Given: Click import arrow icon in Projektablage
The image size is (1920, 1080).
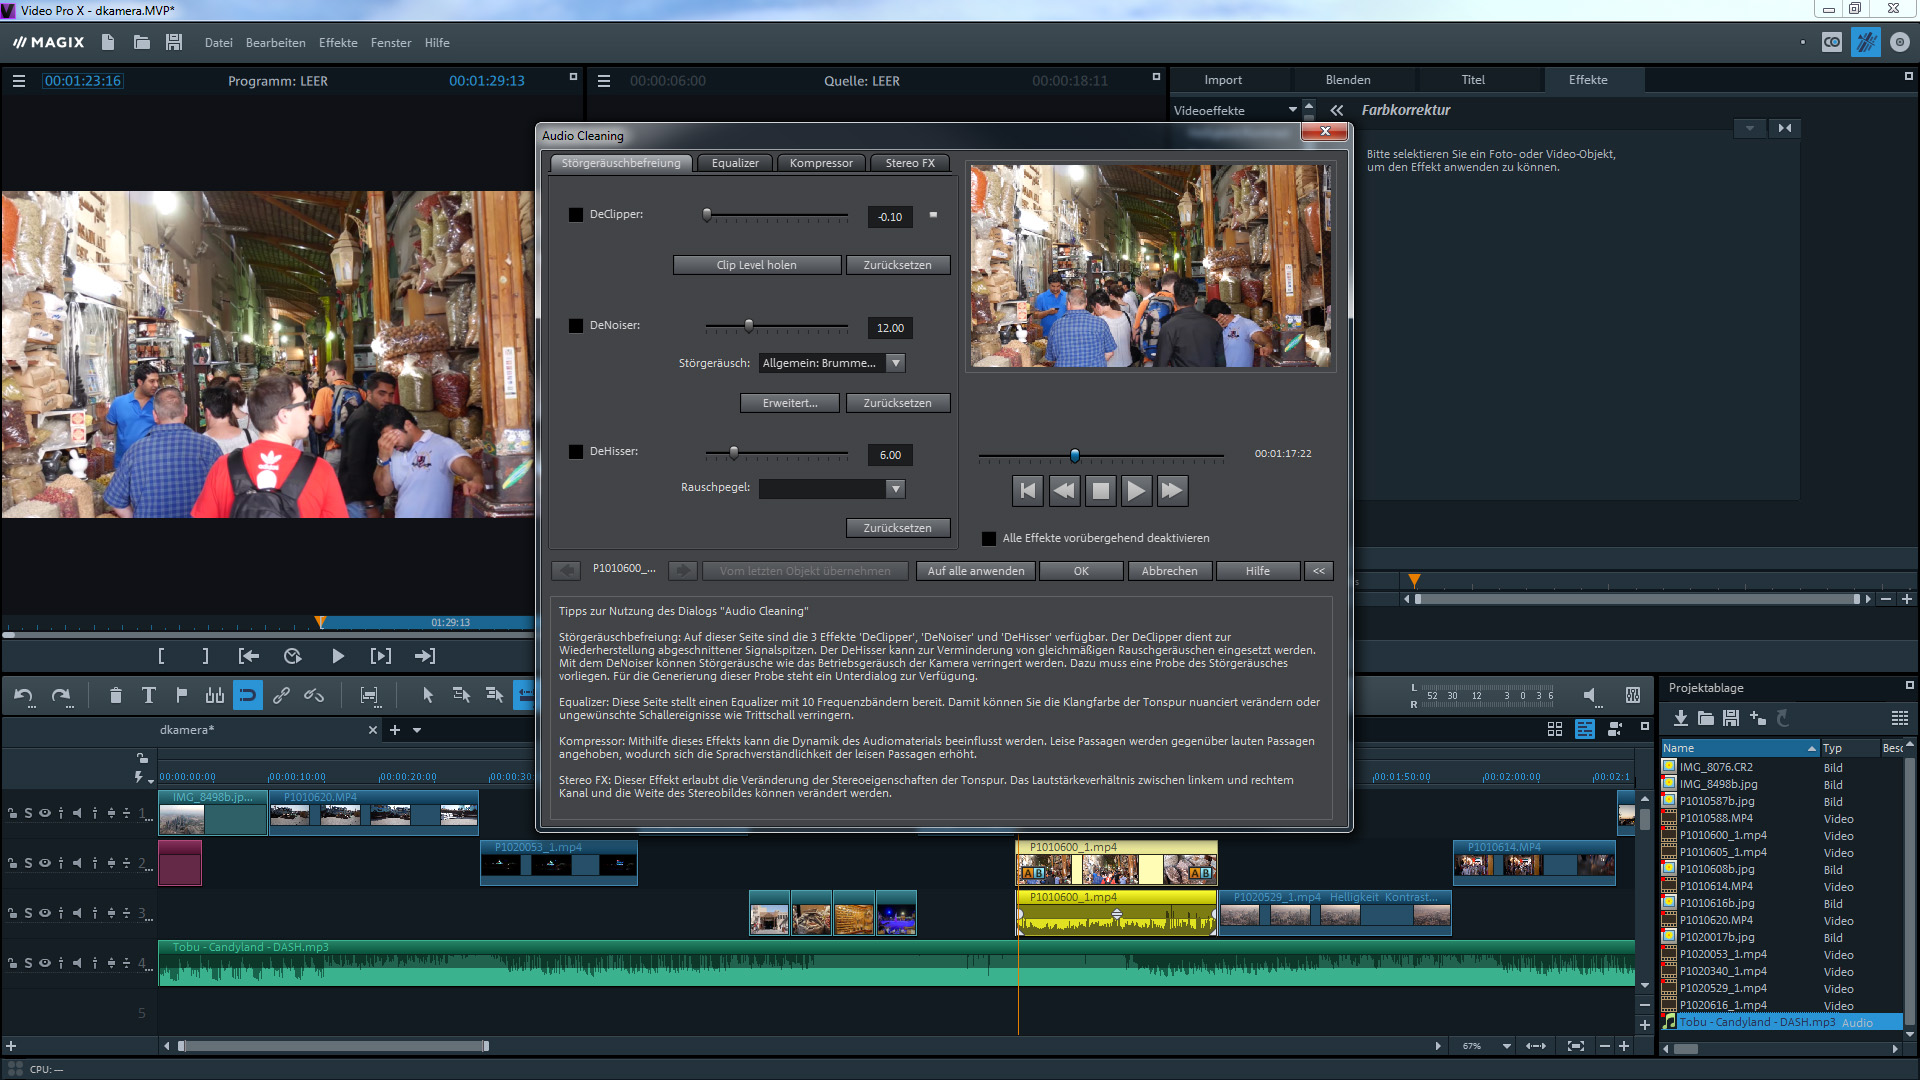Looking at the screenshot, I should point(1681,718).
